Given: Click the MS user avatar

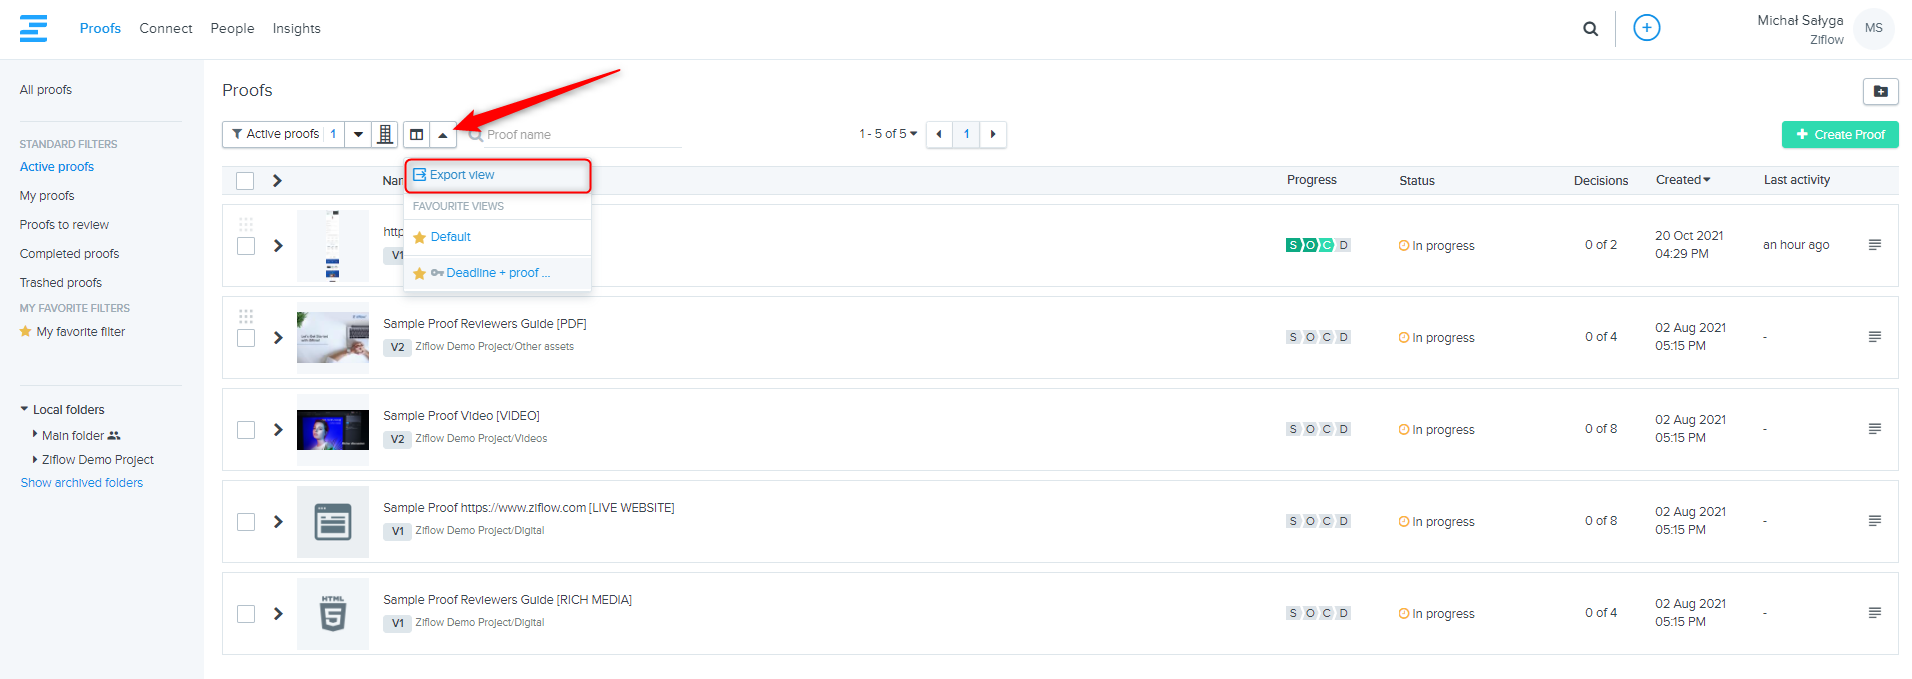Looking at the screenshot, I should (x=1873, y=28).
